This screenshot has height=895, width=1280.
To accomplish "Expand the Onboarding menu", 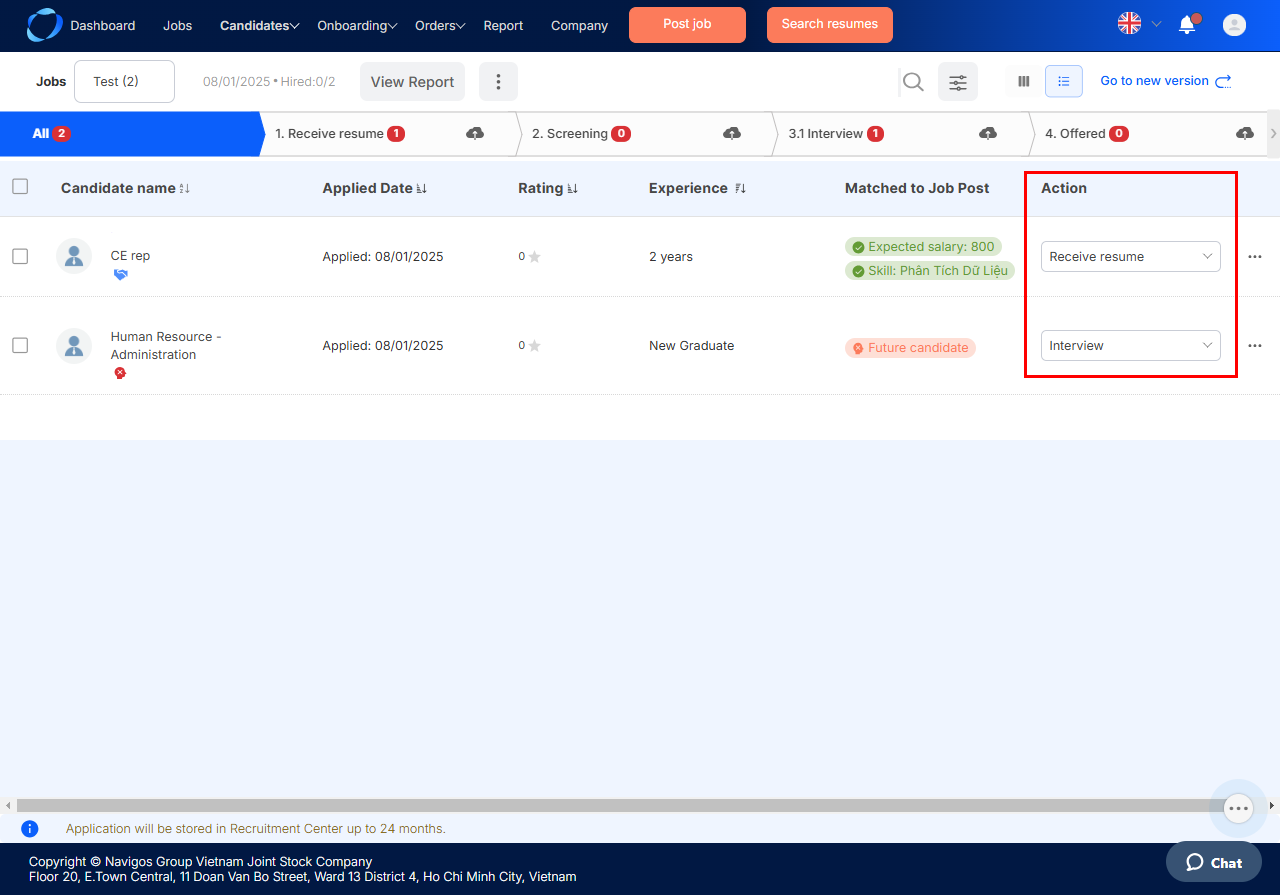I will 357,26.
